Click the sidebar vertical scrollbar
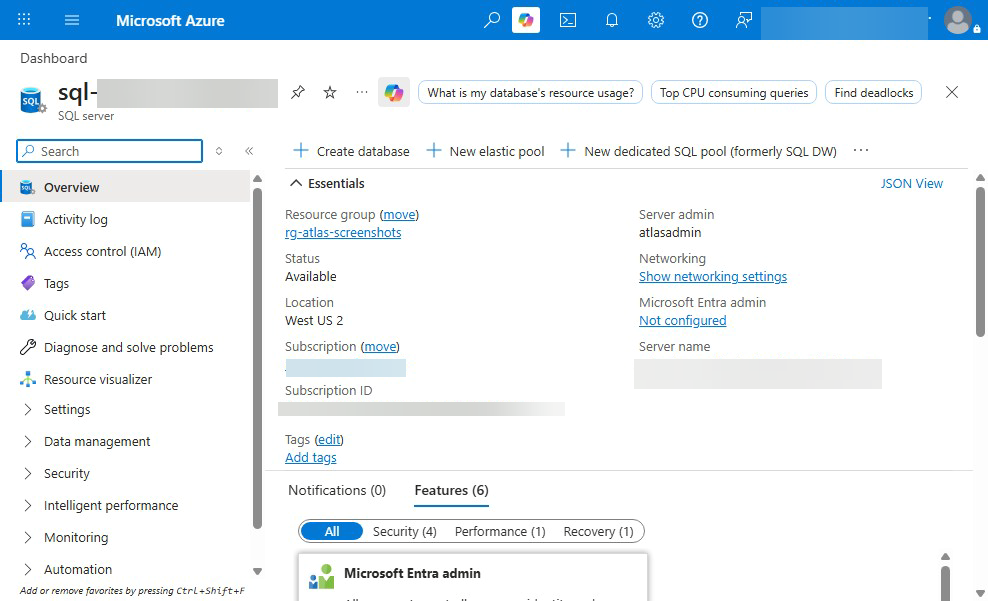Viewport: 988px width, 601px height. point(257,358)
